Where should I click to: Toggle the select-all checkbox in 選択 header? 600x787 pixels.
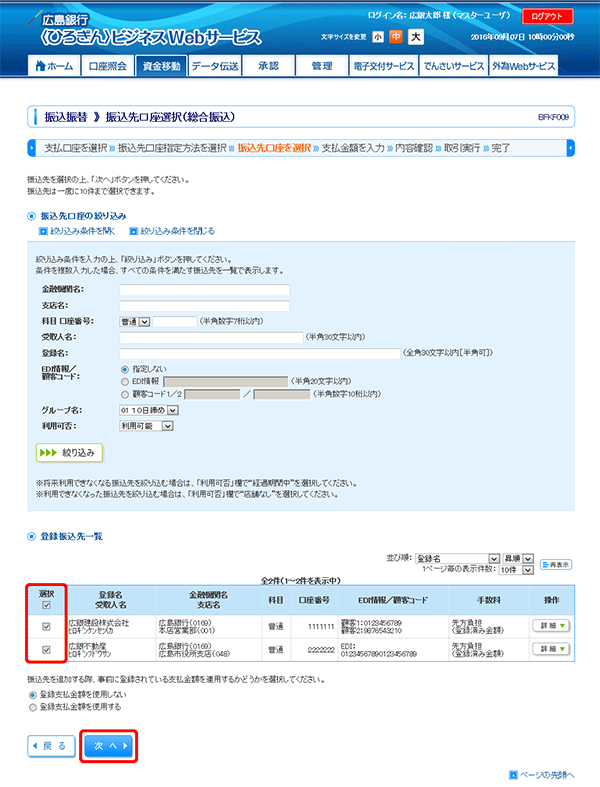(46, 605)
